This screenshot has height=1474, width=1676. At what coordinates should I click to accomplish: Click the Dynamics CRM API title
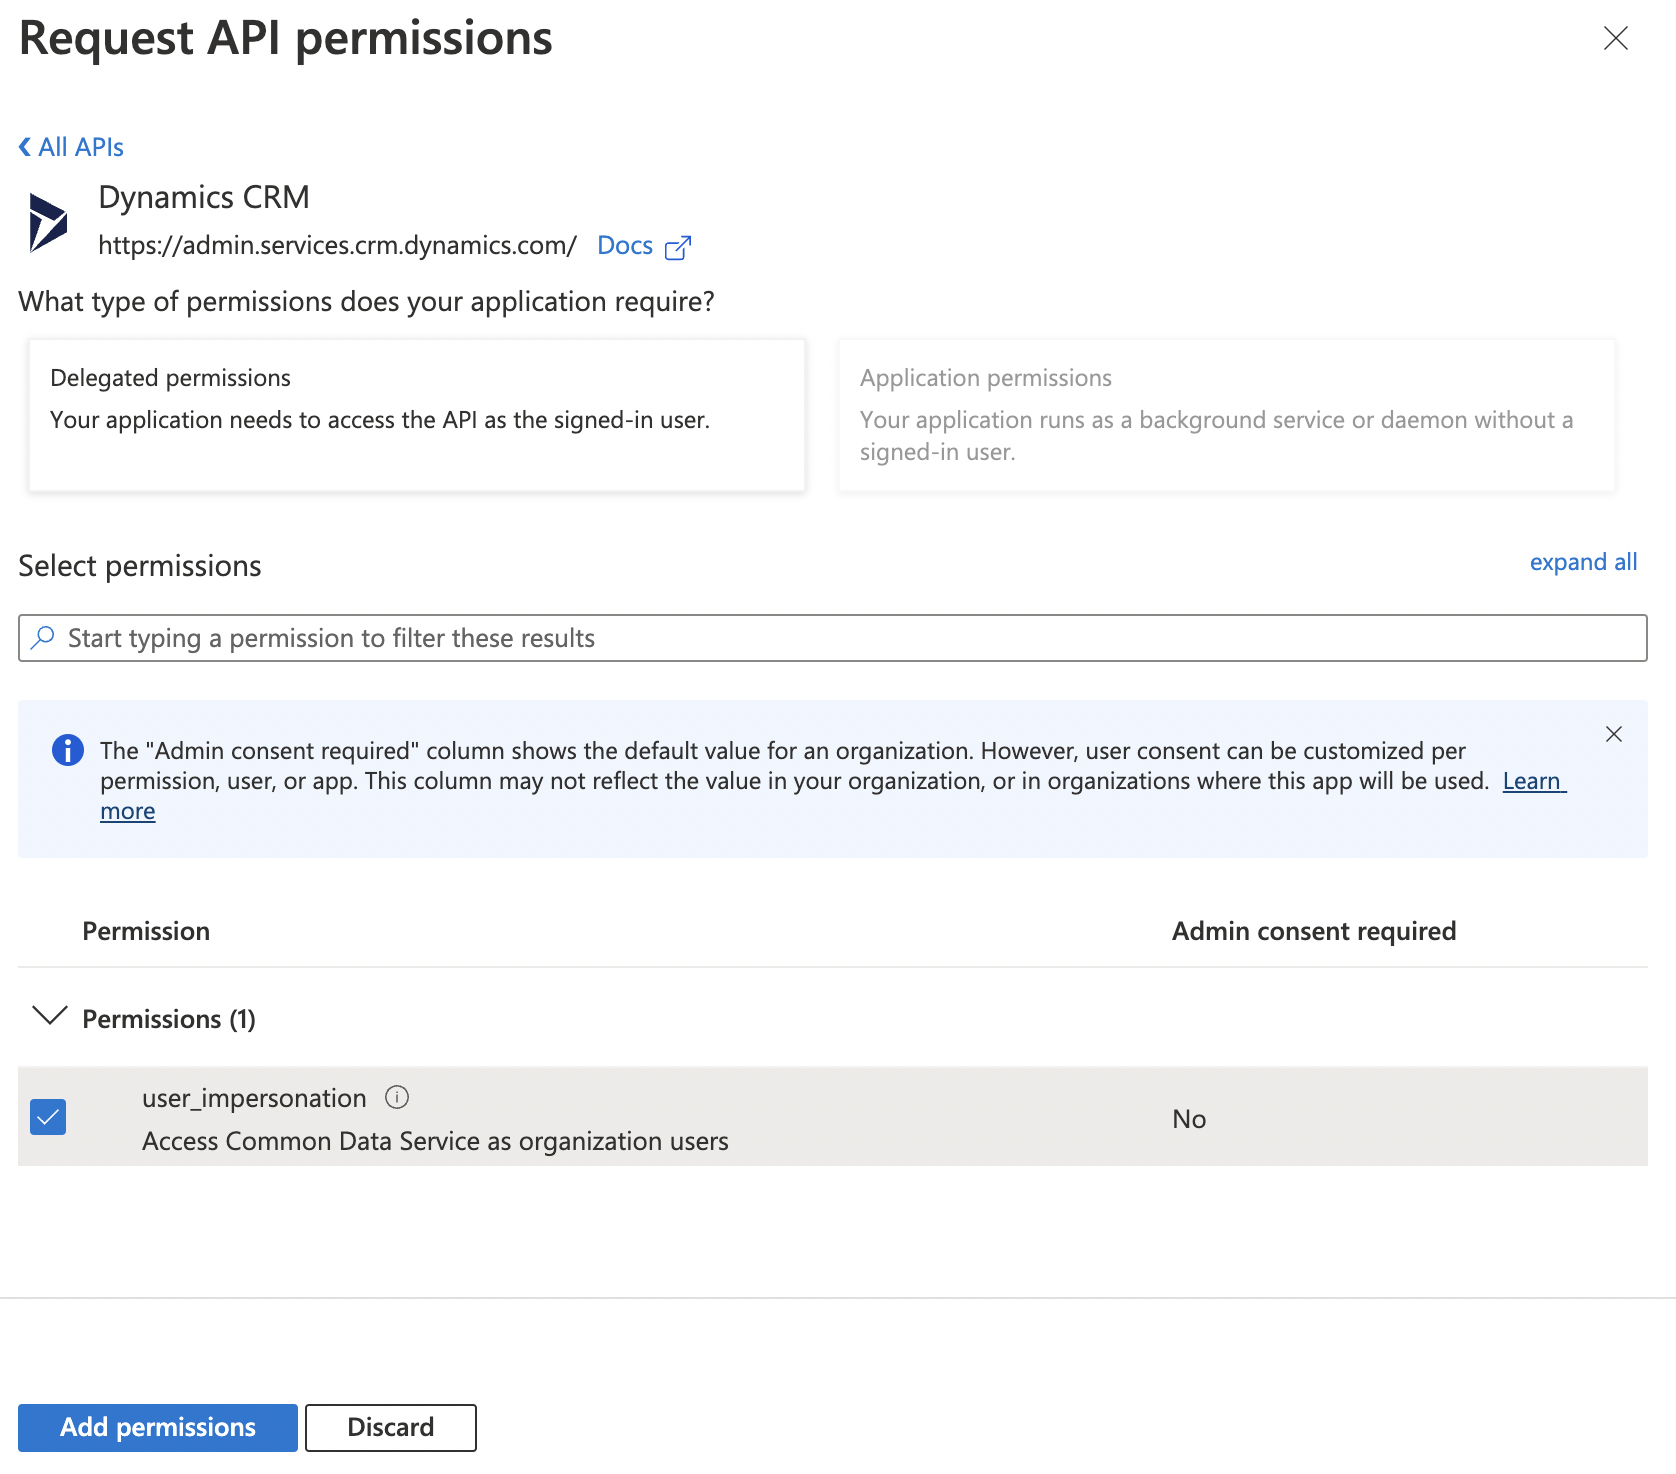click(204, 197)
